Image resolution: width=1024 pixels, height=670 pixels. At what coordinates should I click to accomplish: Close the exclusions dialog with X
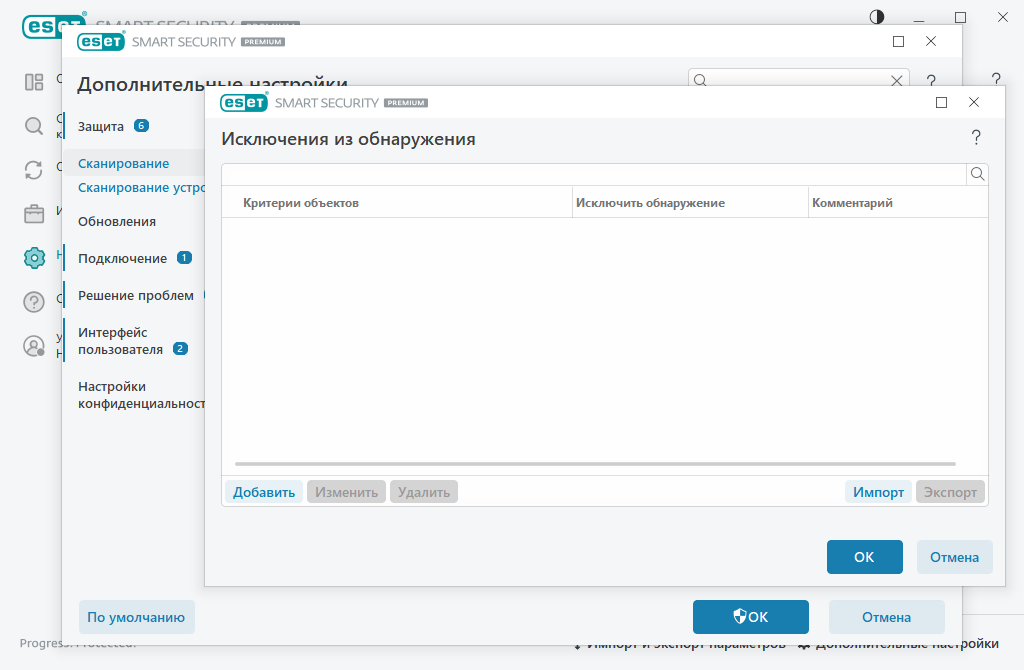click(974, 103)
